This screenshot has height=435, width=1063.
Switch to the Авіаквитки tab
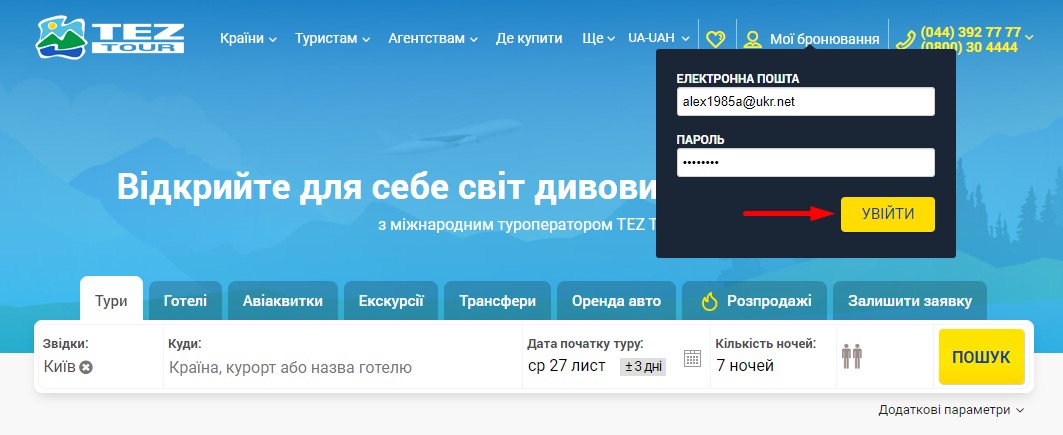[x=283, y=301]
